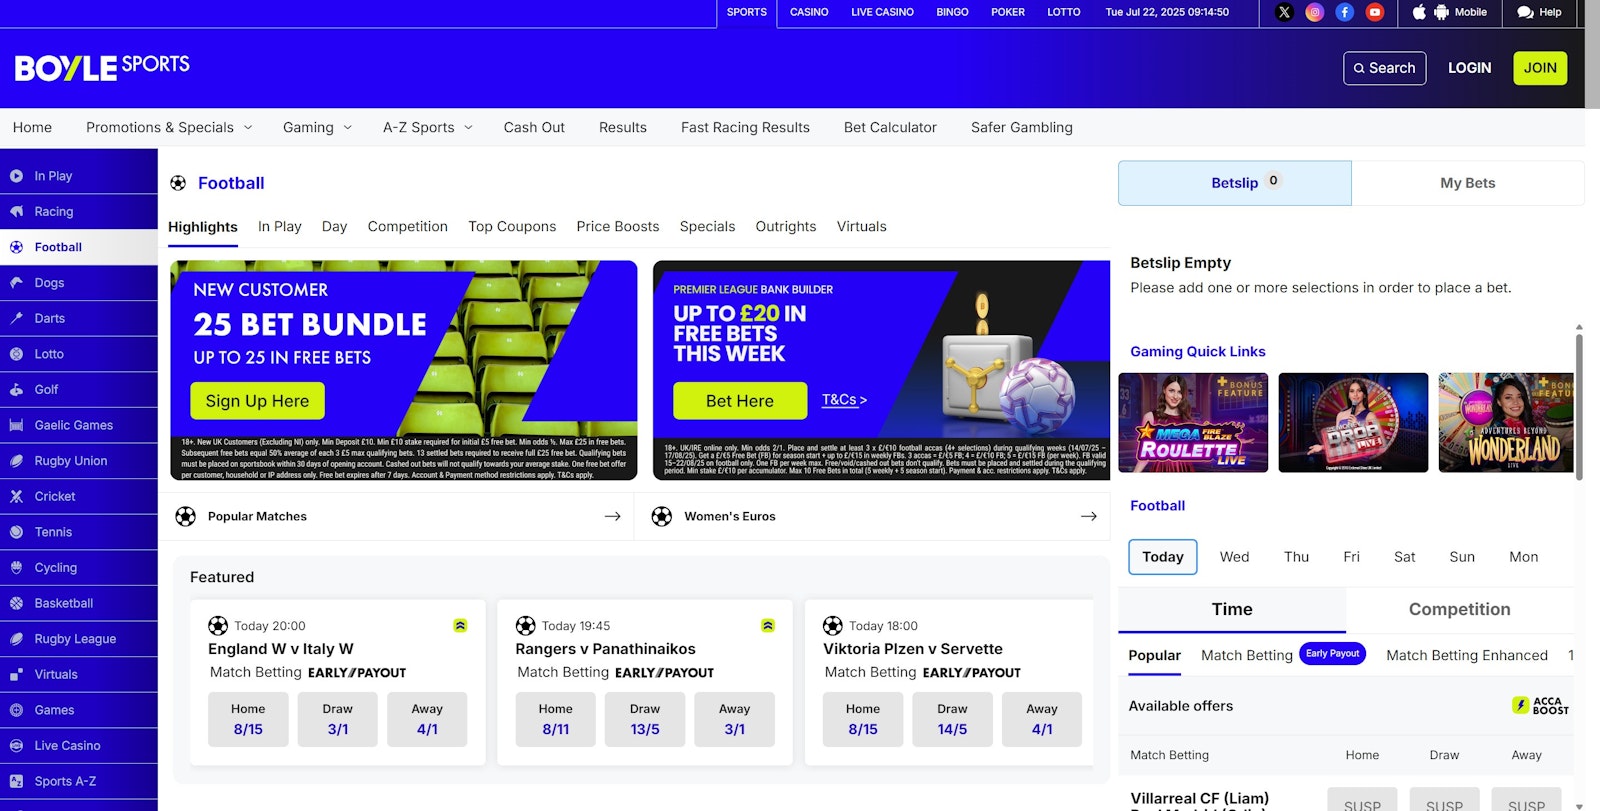
Task: Open the YouTube icon link
Action: coord(1375,12)
